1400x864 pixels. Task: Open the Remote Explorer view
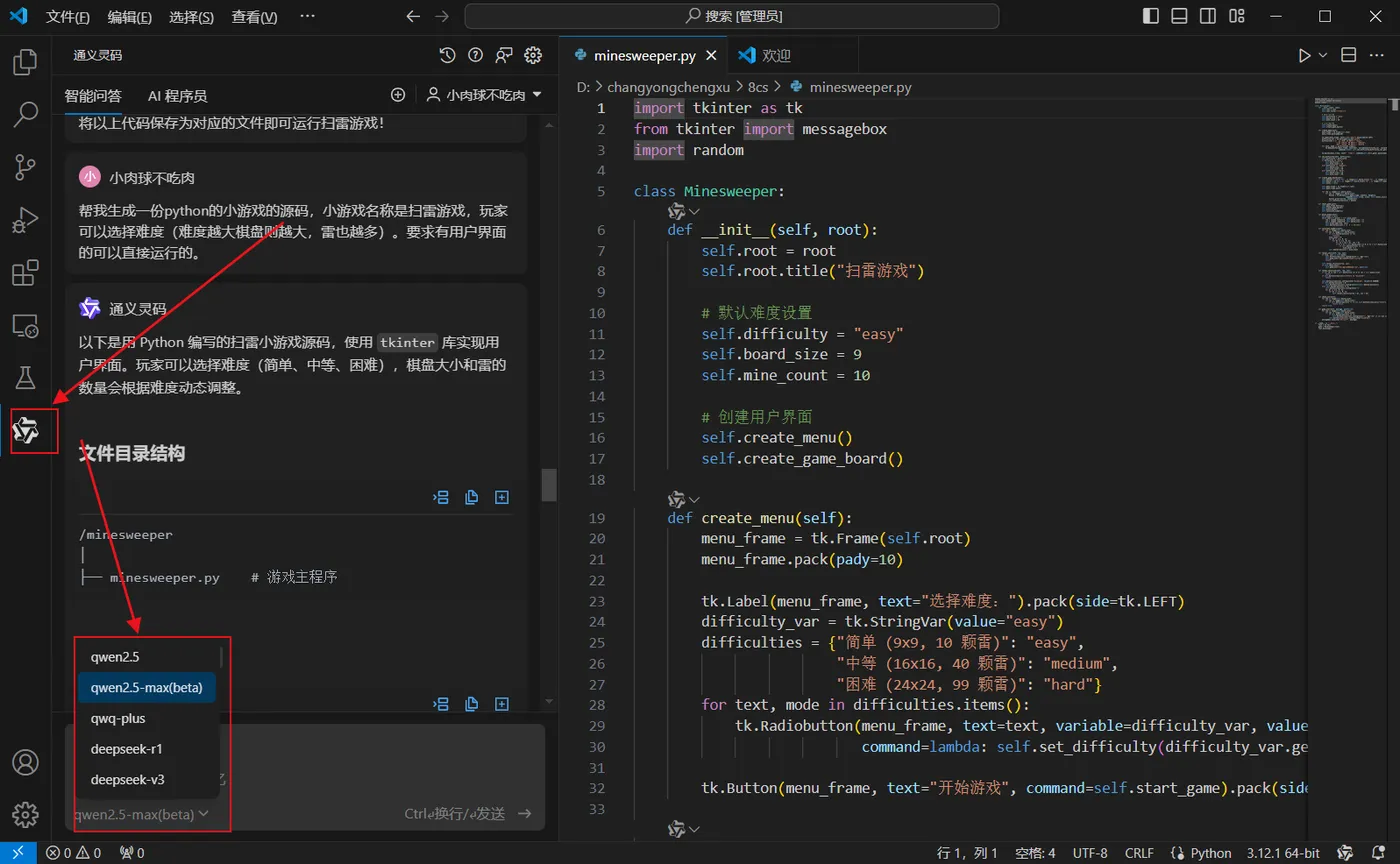coord(25,325)
